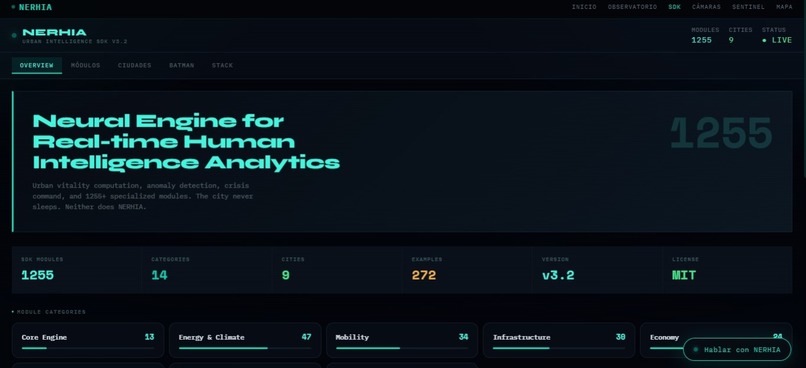The image size is (806, 368).
Task: Click the large NERHIA header title
Action: 54,32
